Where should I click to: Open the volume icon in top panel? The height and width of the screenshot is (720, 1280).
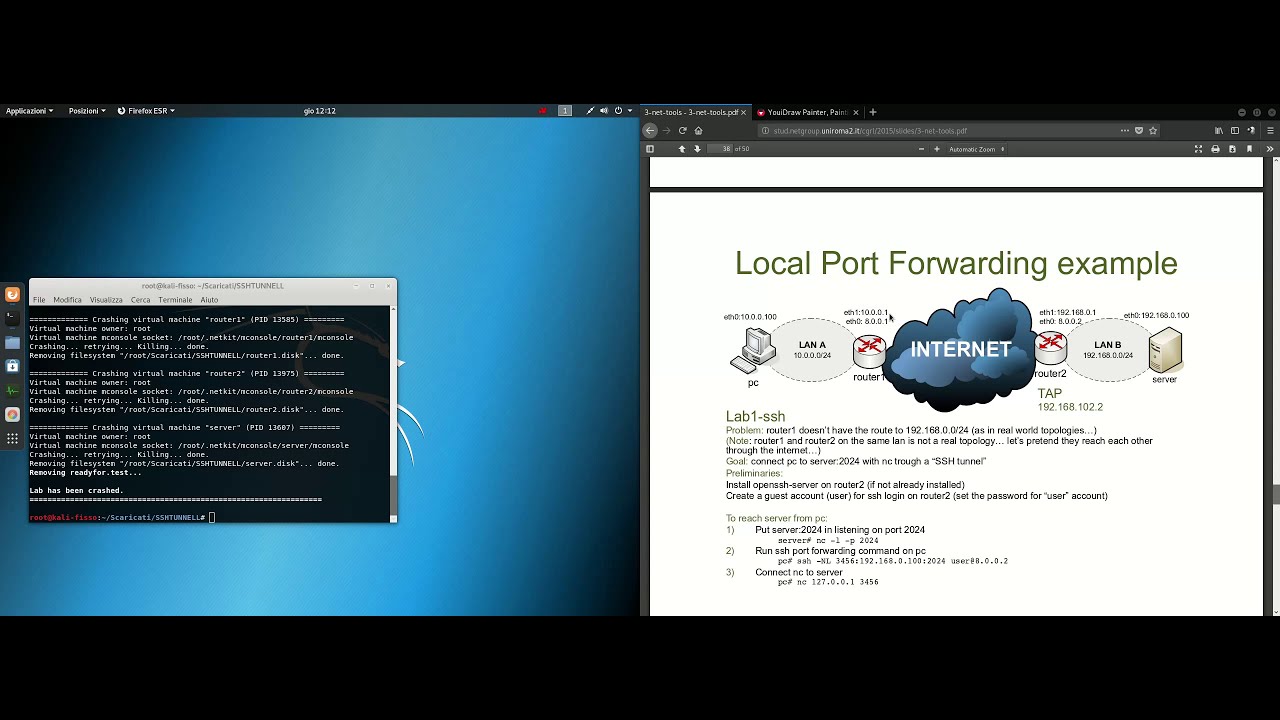tap(604, 111)
